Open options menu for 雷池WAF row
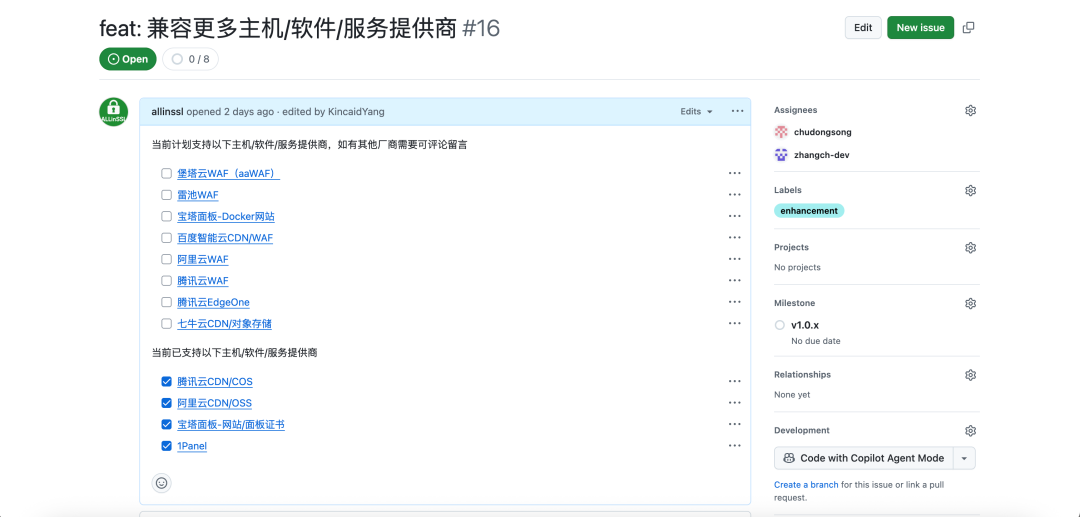Screen dimensions: 1080x517 click(x=735, y=195)
